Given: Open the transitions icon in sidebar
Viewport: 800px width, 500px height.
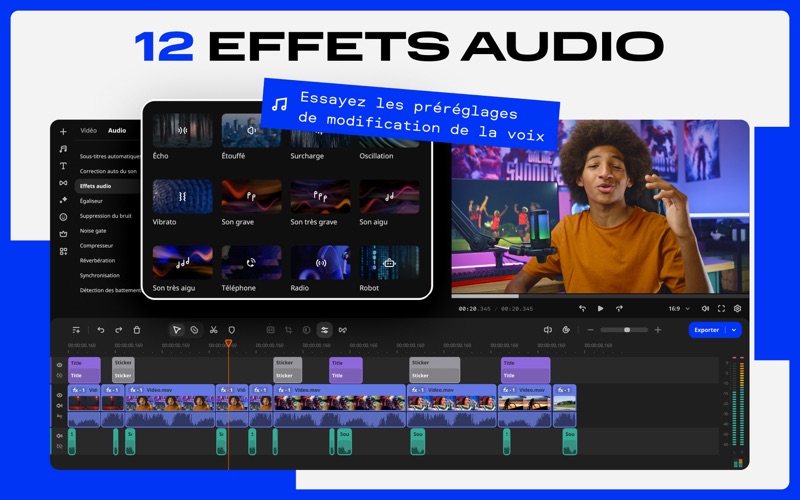Looking at the screenshot, I should click(x=63, y=183).
